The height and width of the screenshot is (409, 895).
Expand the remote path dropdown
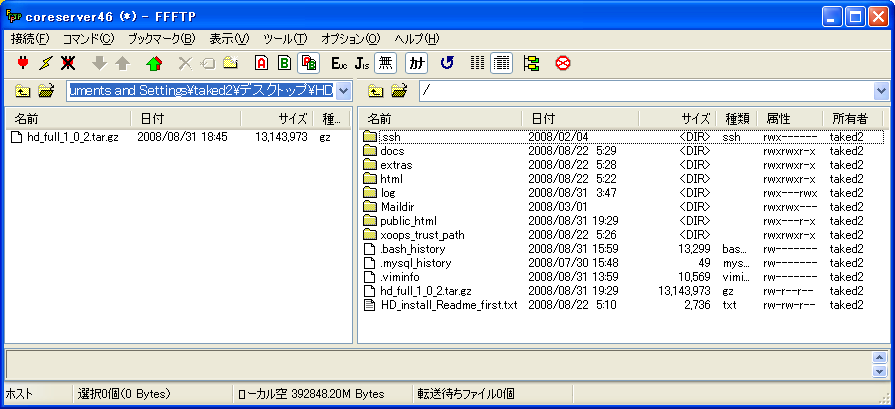click(881, 91)
